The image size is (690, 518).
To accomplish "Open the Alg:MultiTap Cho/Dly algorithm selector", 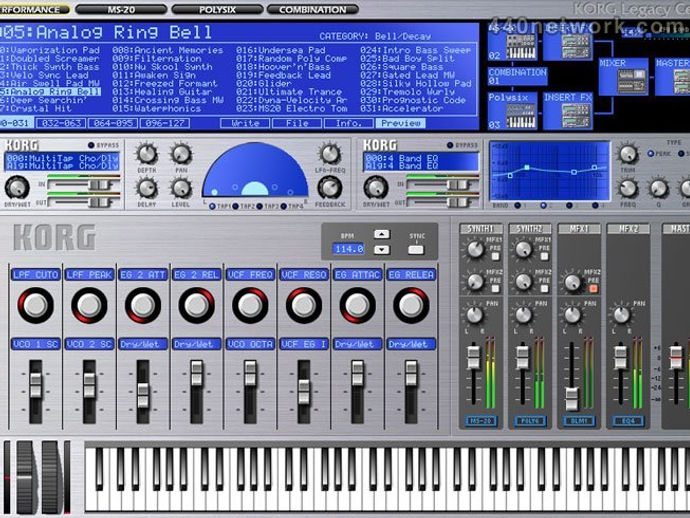I will [x=62, y=166].
